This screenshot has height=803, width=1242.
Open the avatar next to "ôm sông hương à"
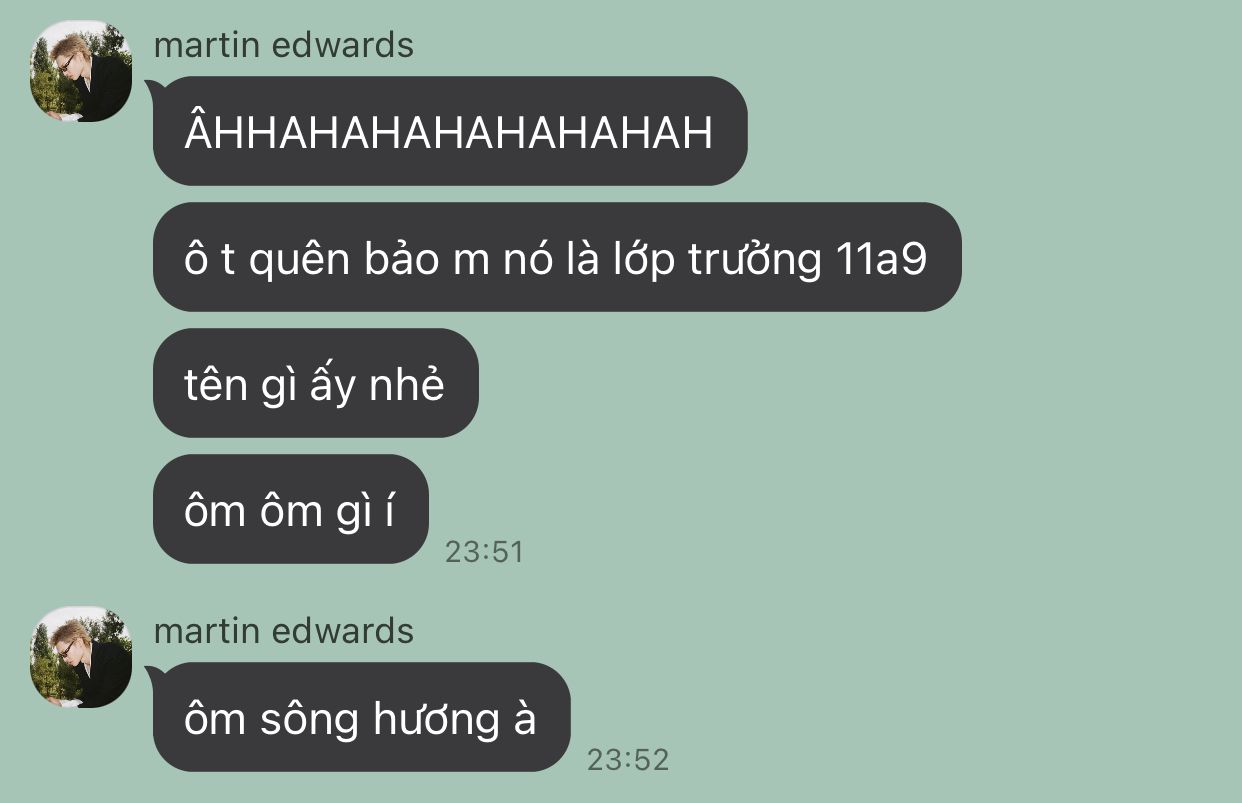point(81,657)
